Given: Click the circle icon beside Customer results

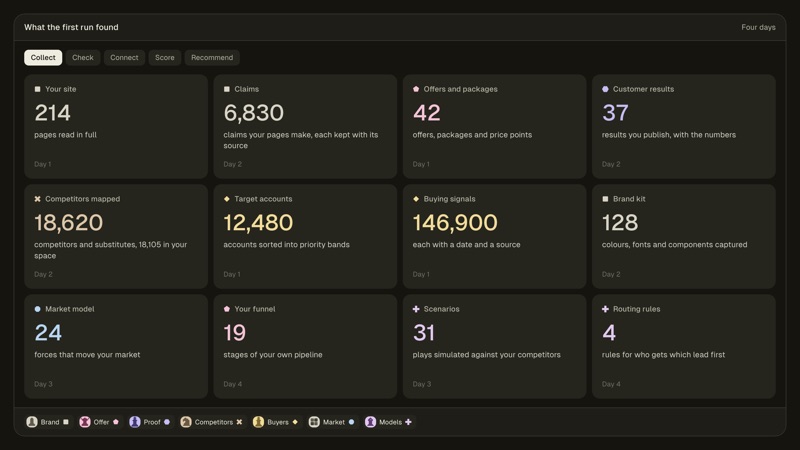Looking at the screenshot, I should (605, 89).
